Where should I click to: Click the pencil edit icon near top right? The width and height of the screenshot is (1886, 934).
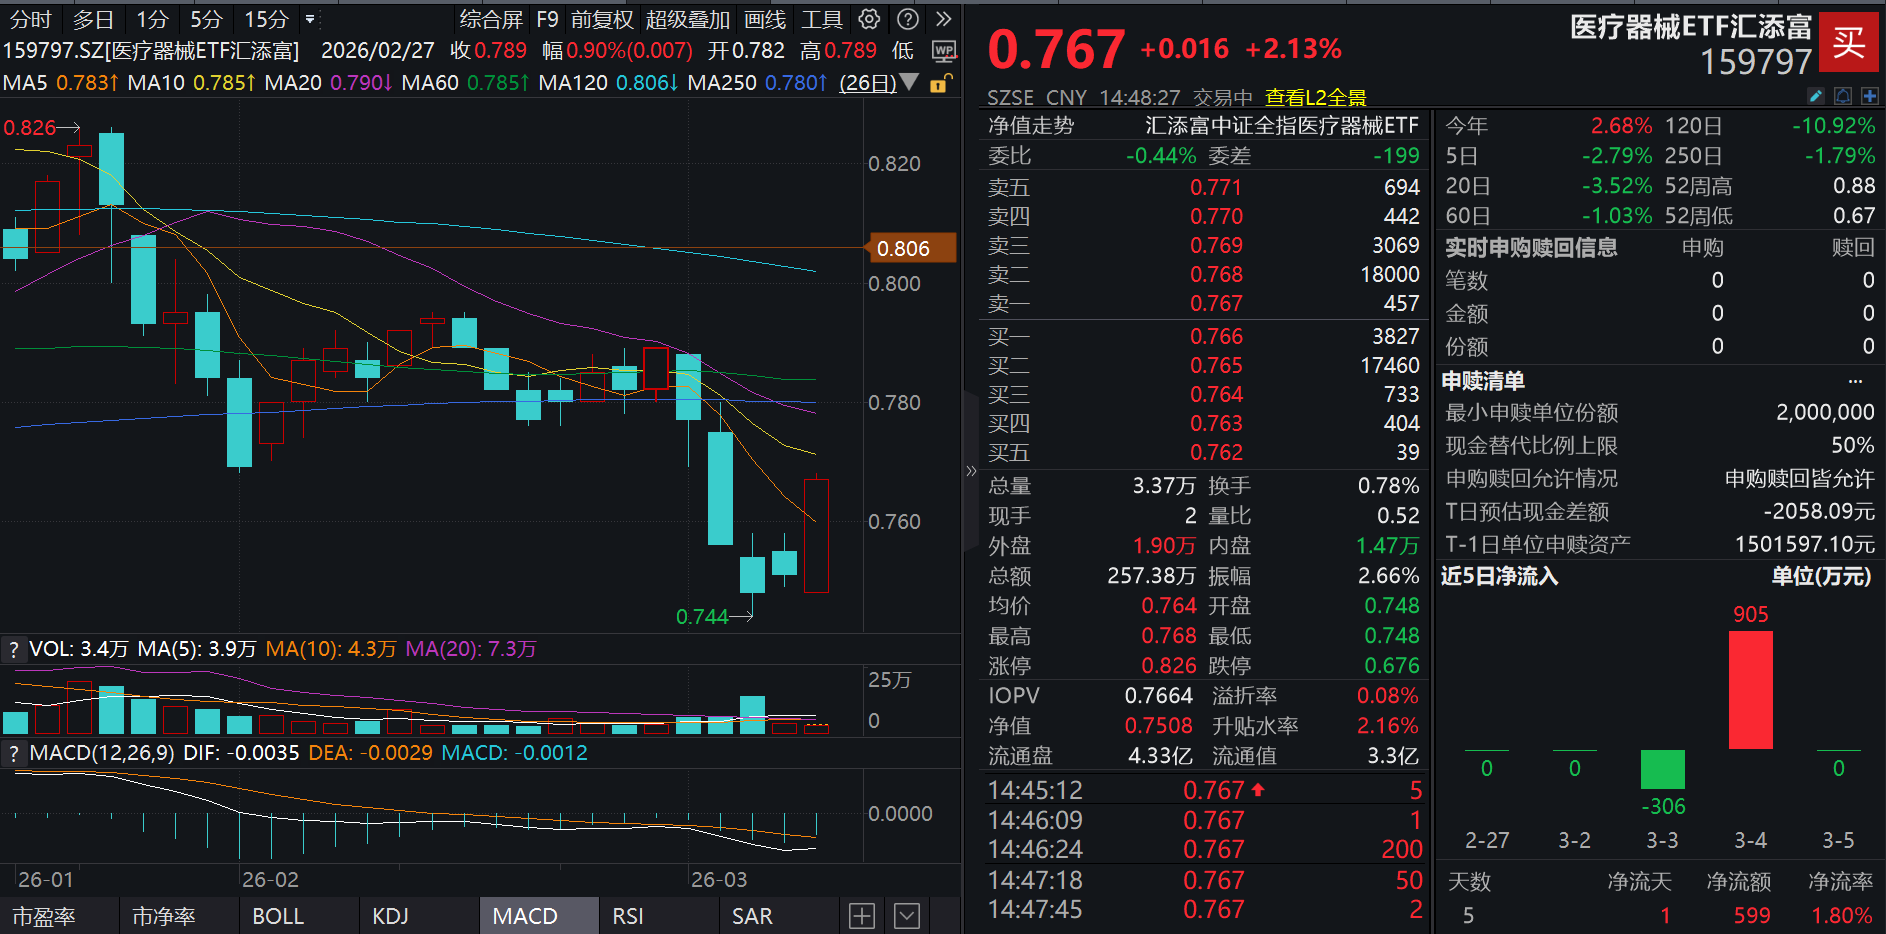coord(1814,96)
